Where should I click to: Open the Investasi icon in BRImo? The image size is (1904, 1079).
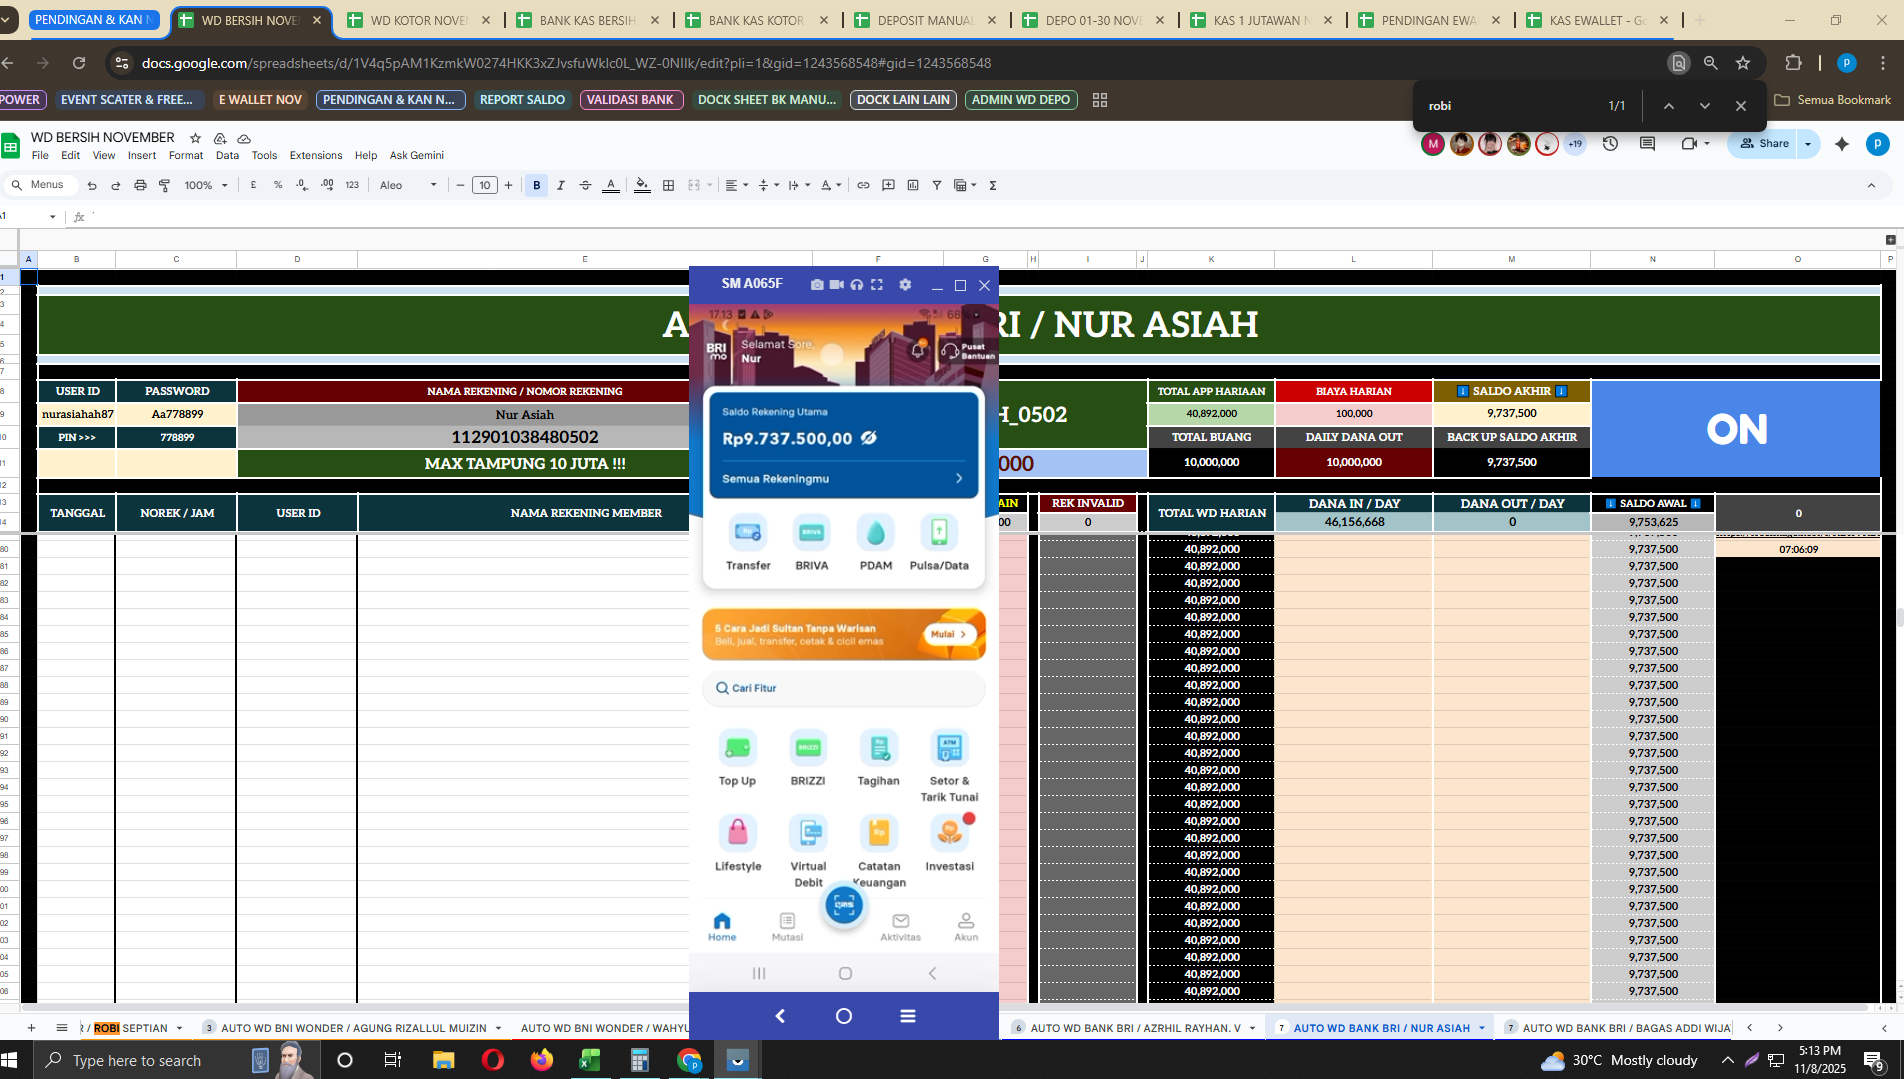coord(949,844)
